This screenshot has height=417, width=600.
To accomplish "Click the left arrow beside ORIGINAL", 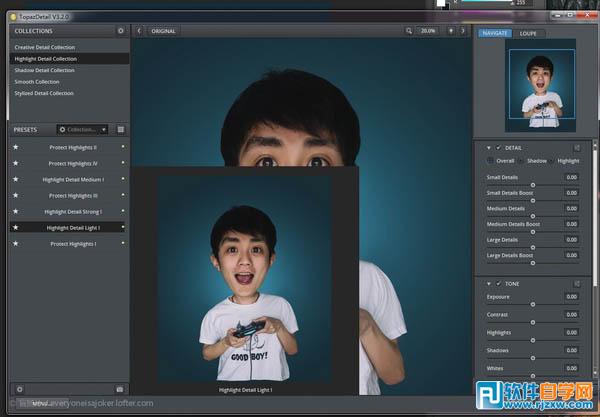I will [x=139, y=31].
